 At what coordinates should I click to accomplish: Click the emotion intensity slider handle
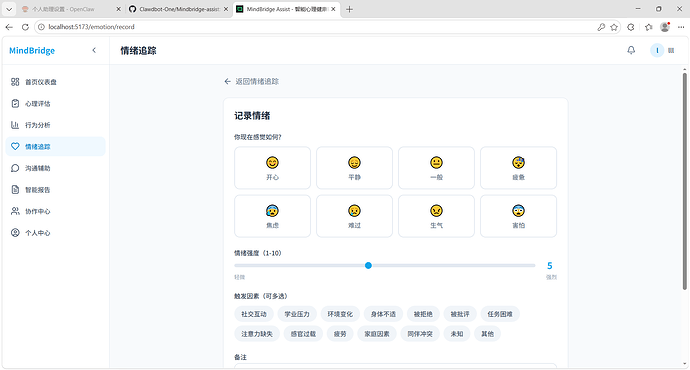click(x=368, y=265)
